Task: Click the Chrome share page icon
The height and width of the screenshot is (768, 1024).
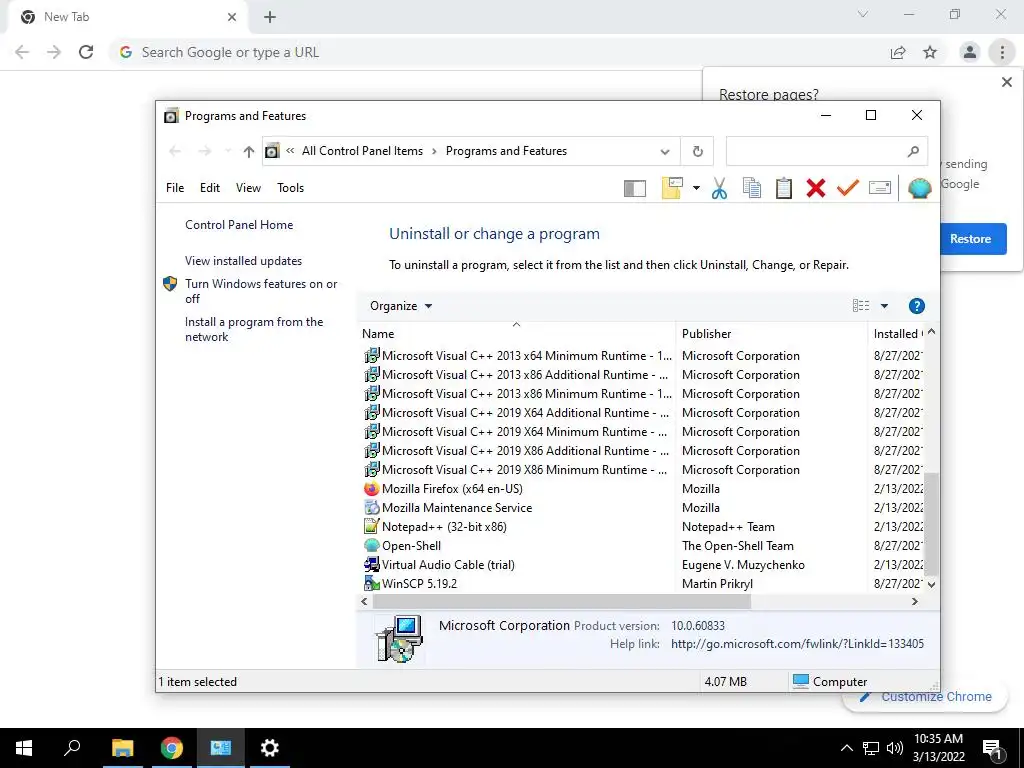Action: pyautogui.click(x=898, y=52)
